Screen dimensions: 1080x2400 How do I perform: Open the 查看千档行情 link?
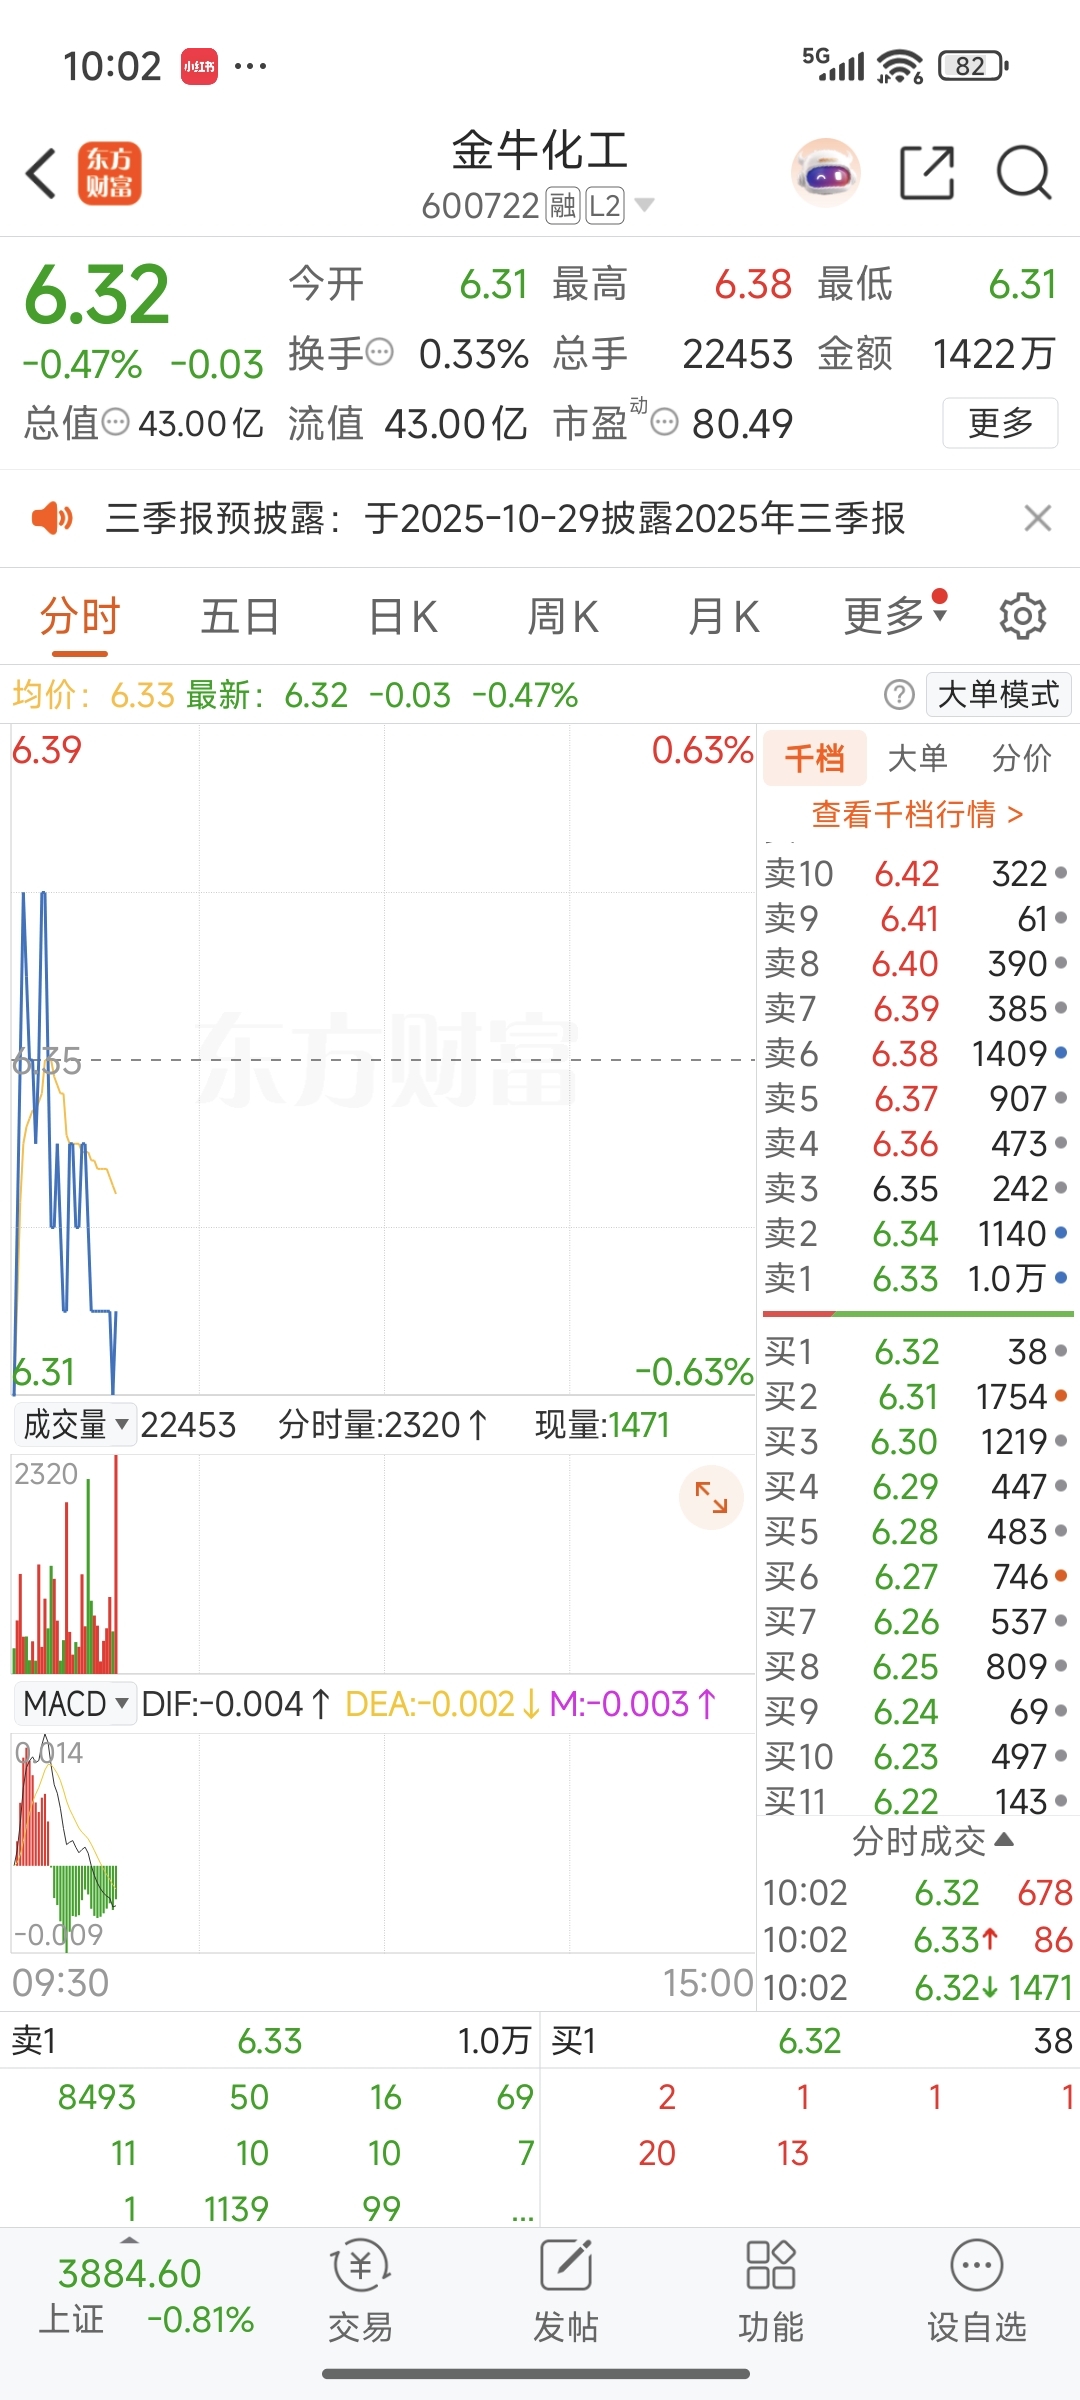pyautogui.click(x=918, y=814)
